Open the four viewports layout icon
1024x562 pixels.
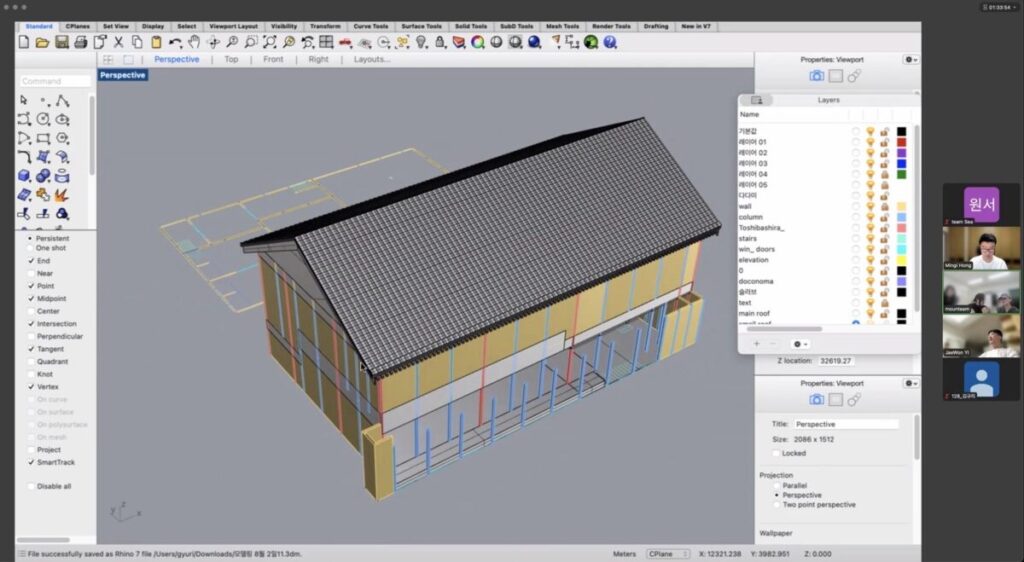[x=327, y=42]
